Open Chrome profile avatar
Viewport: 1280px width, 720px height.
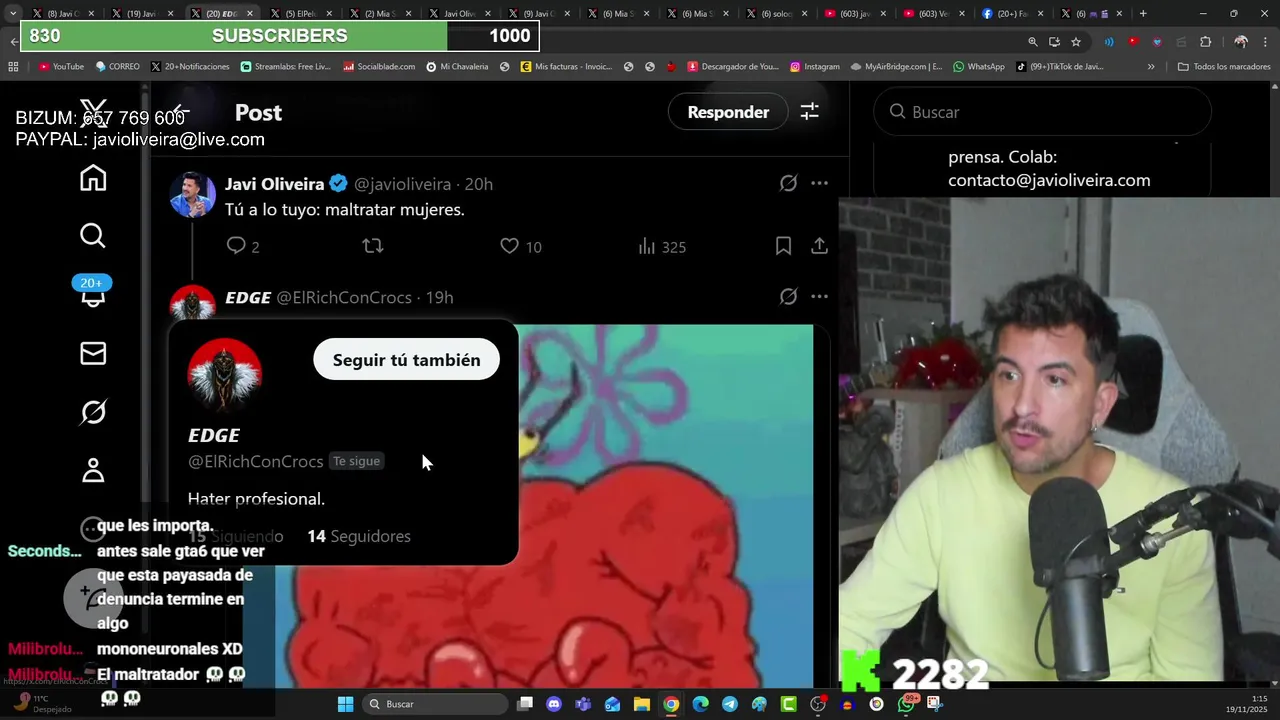[1241, 42]
